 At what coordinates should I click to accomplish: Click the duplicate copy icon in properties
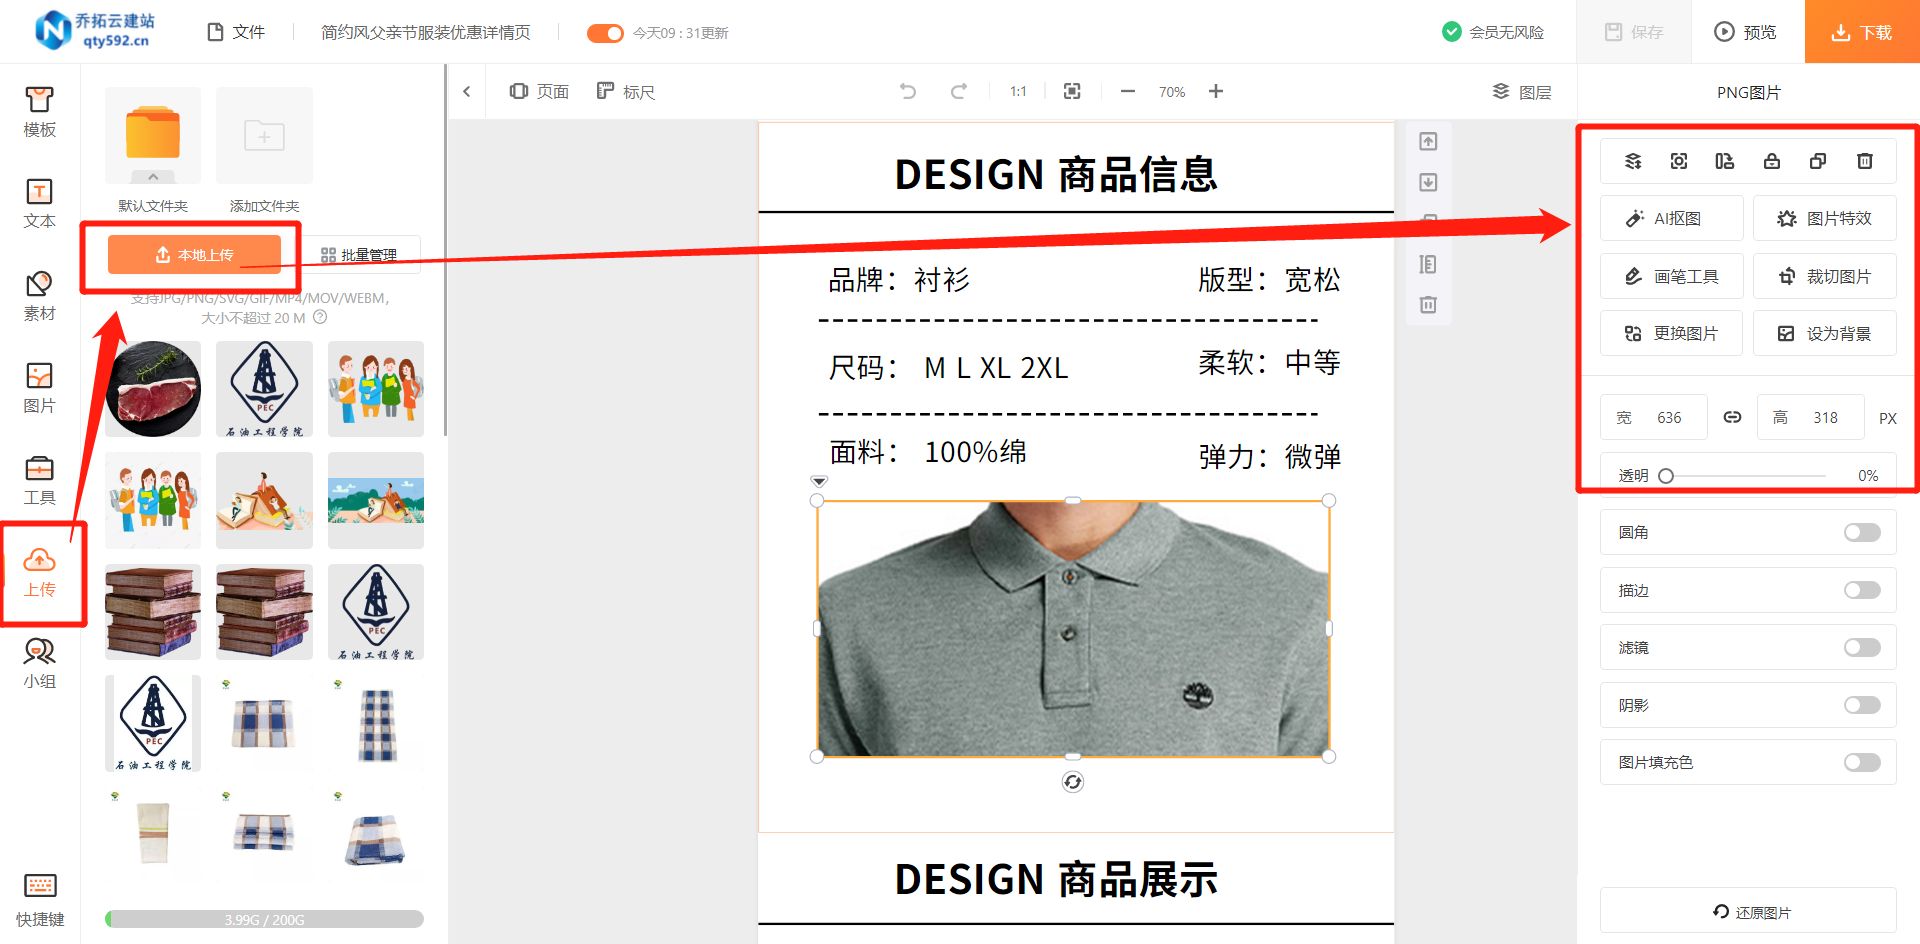click(1818, 161)
